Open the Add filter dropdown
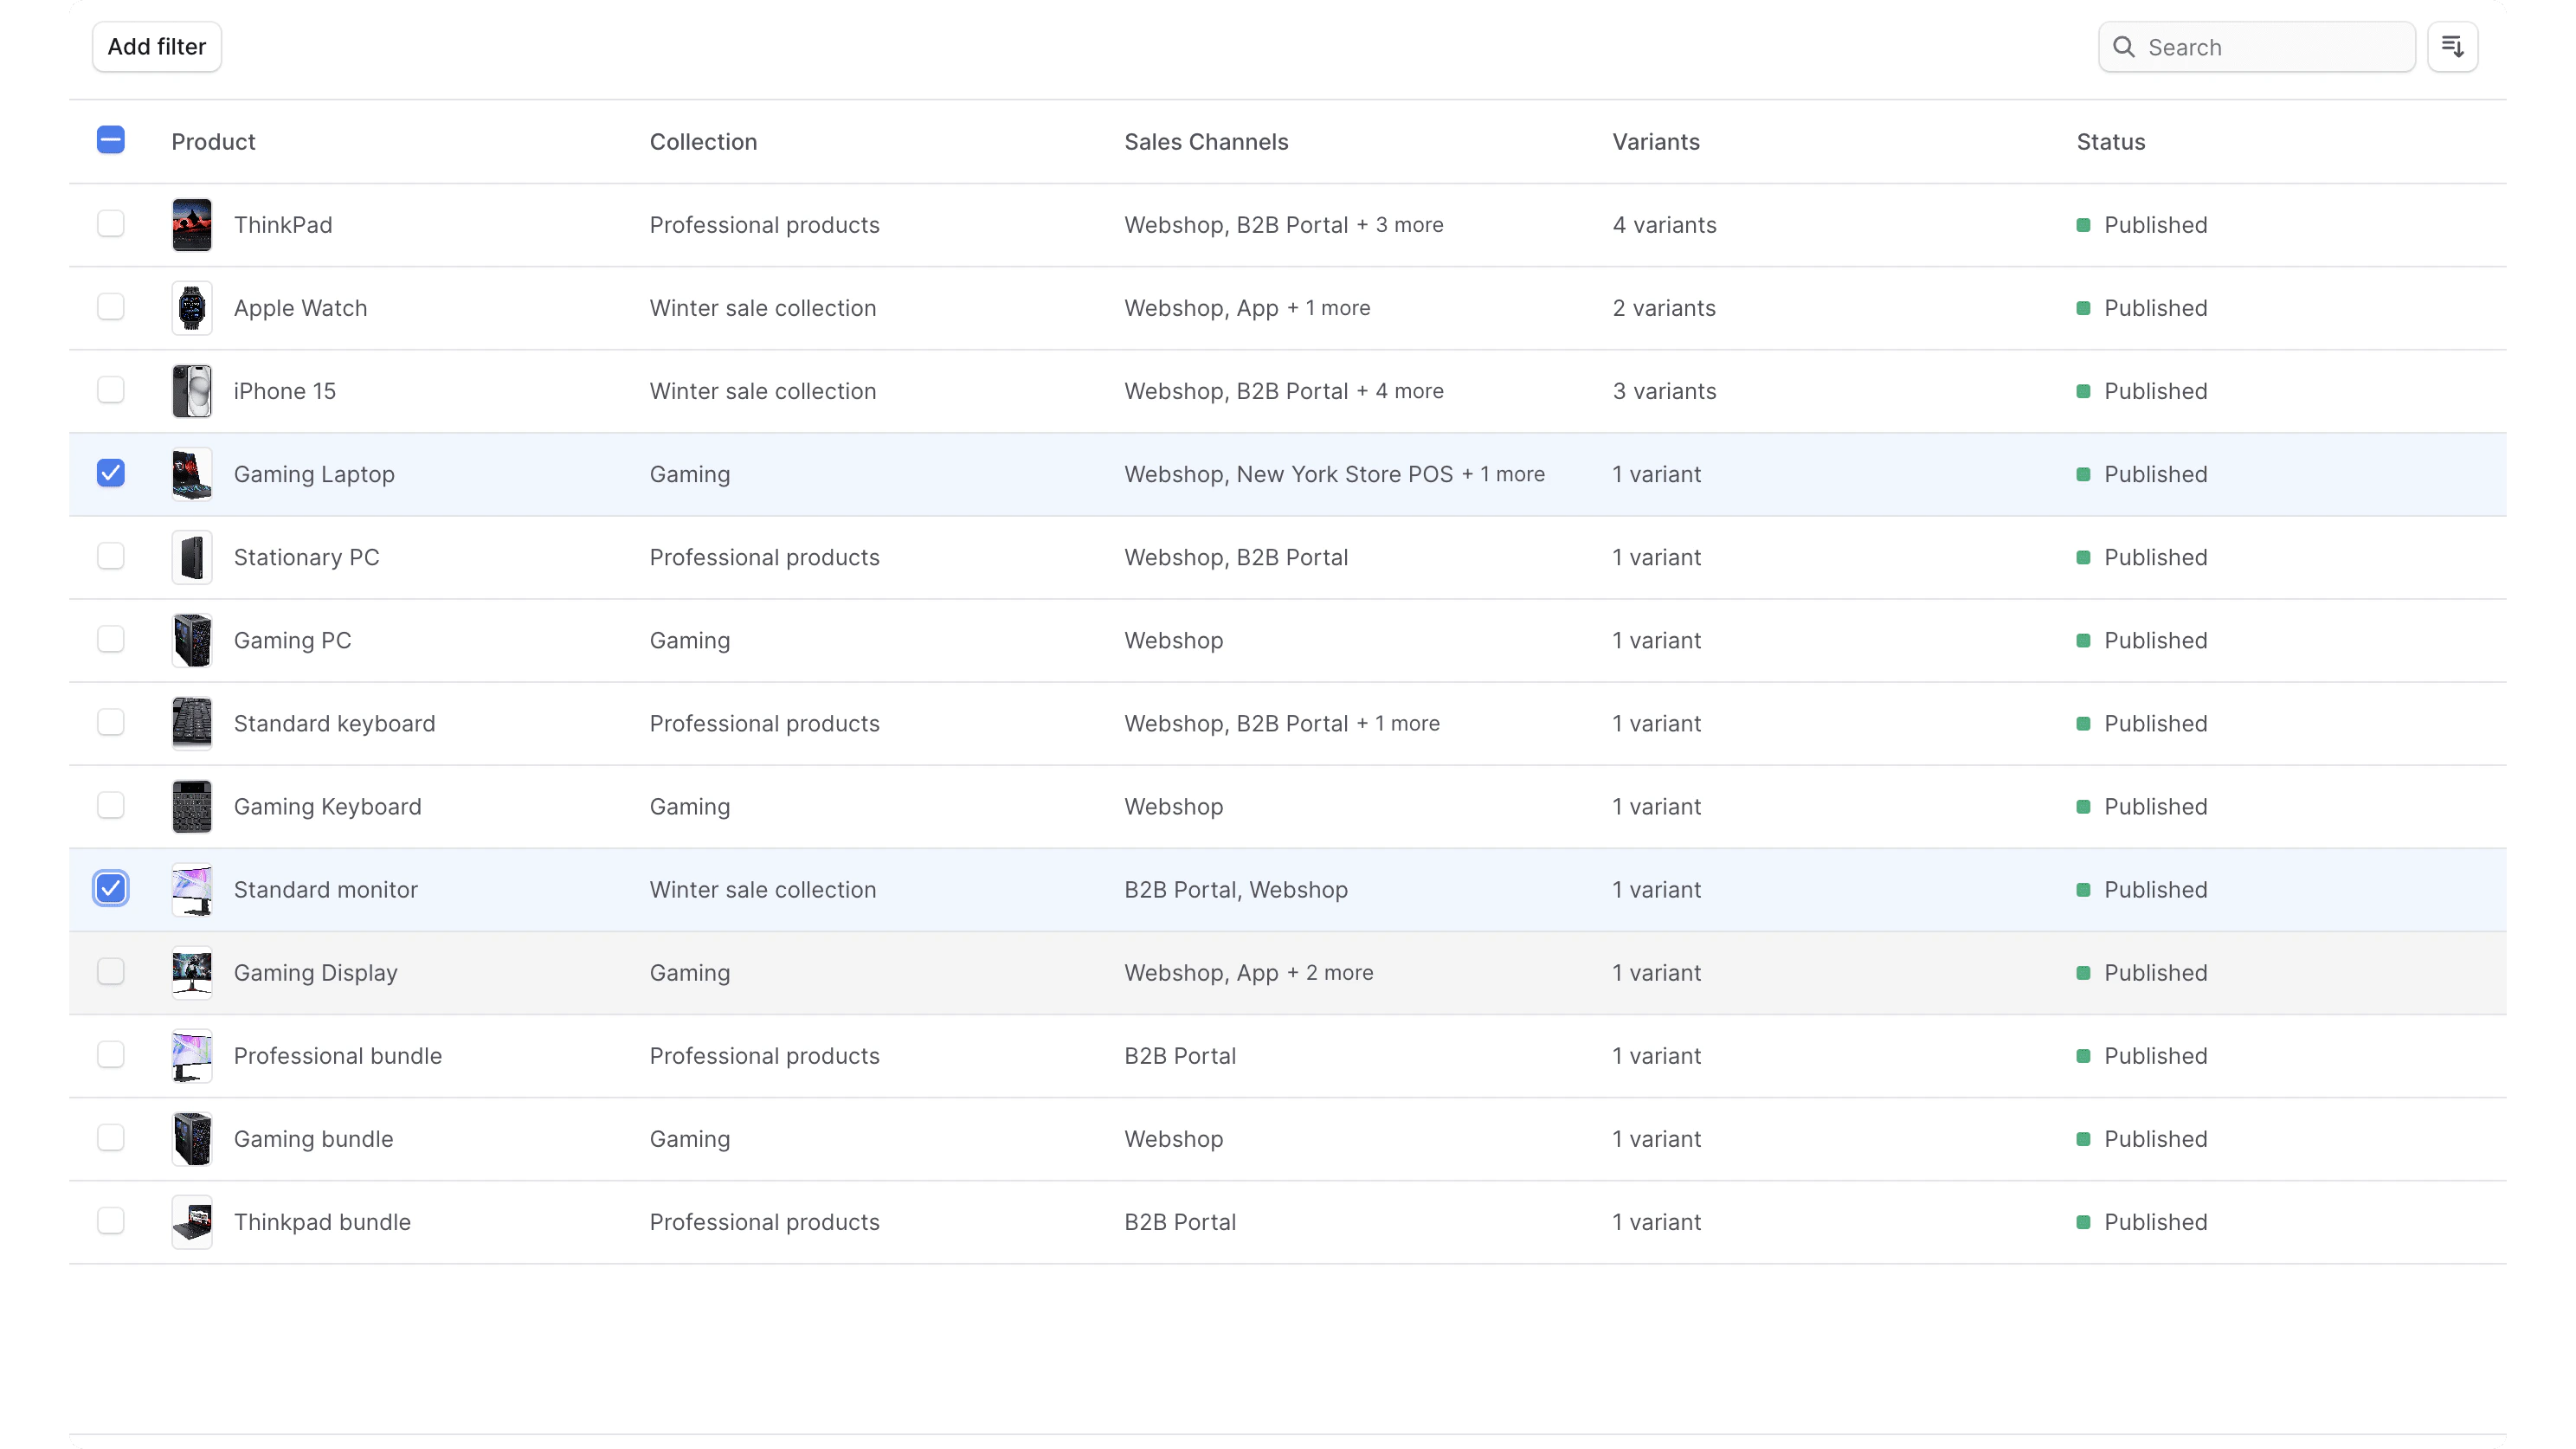The width and height of the screenshot is (2576, 1449). (157, 47)
